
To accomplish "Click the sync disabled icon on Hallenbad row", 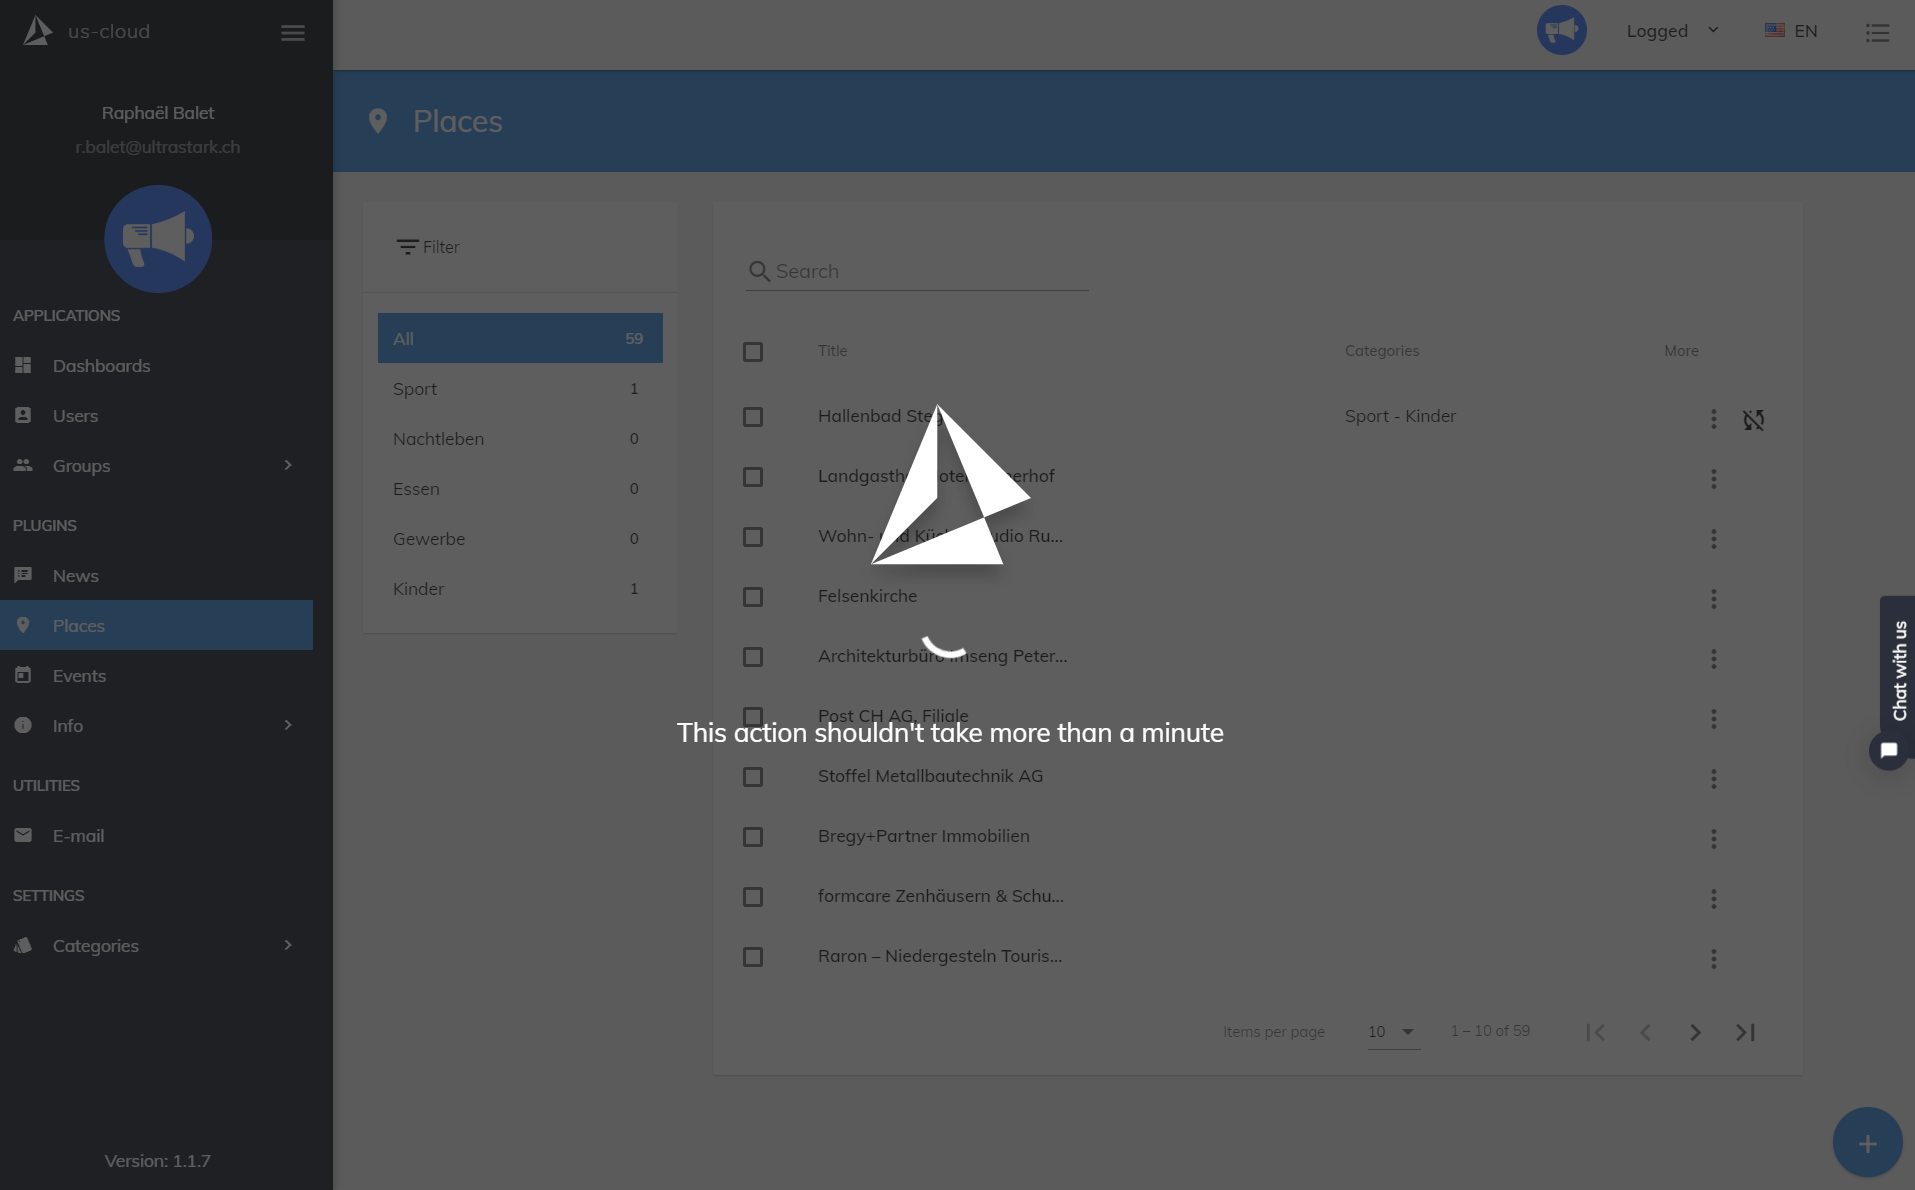I will (x=1754, y=420).
